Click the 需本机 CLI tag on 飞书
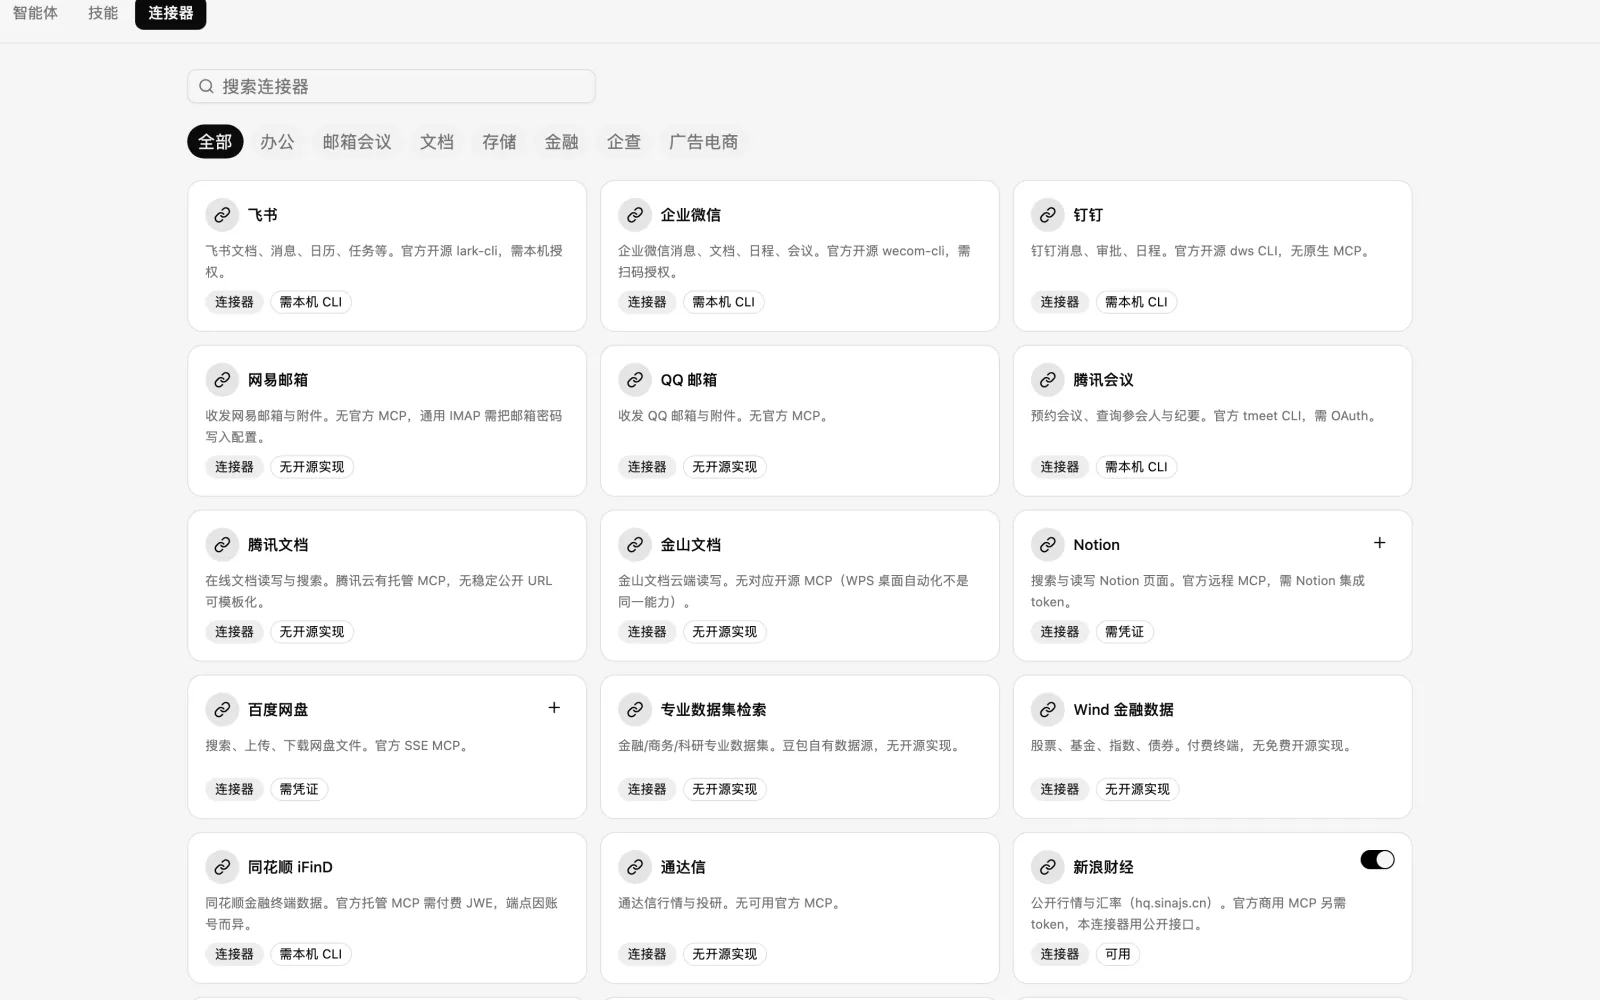1600x1000 pixels. [311, 302]
